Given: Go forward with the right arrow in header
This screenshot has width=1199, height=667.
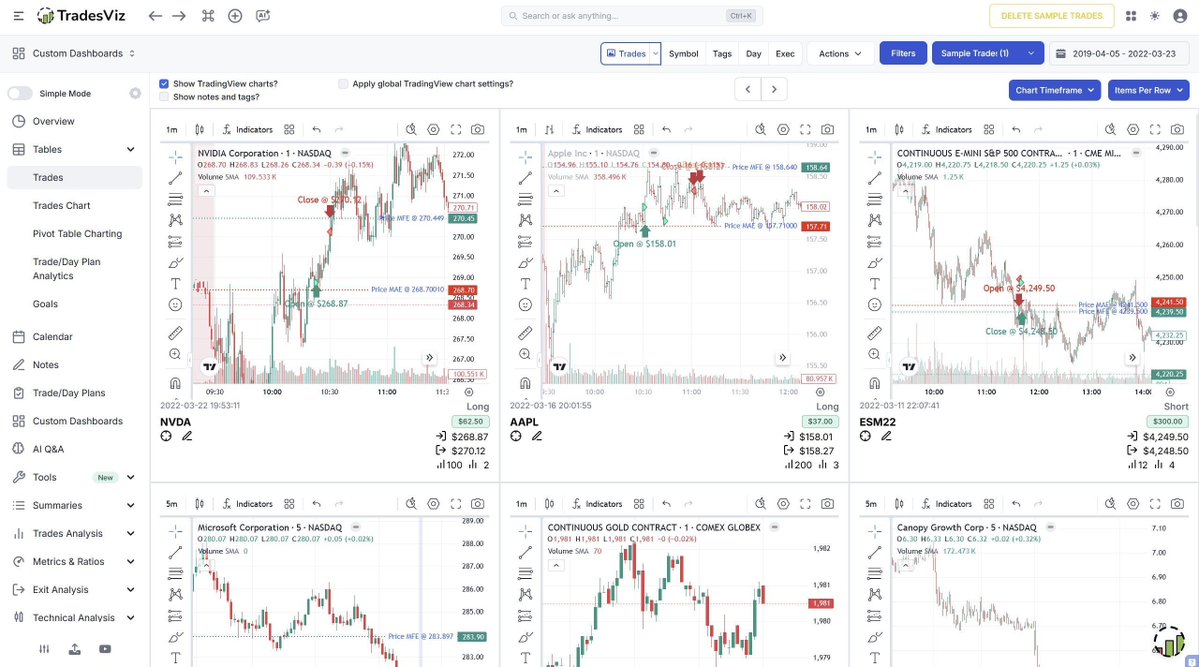Looking at the screenshot, I should pos(179,15).
